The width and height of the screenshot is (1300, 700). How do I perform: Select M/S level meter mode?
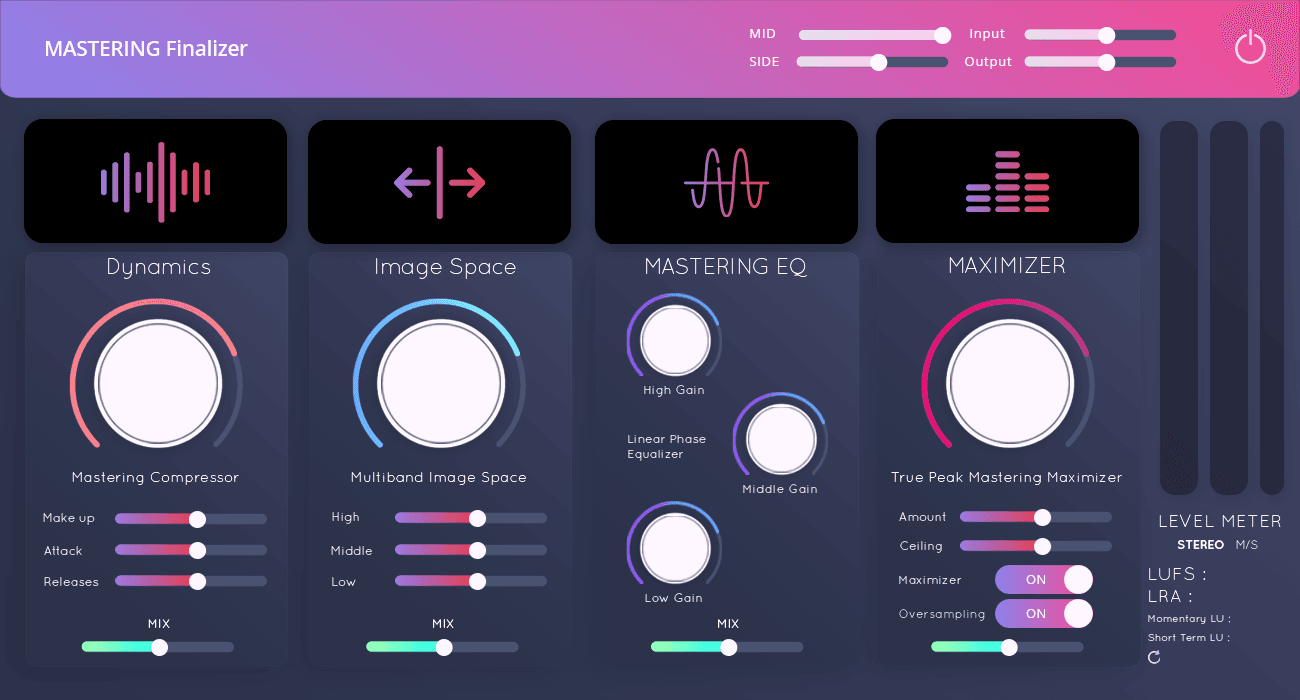point(1247,545)
